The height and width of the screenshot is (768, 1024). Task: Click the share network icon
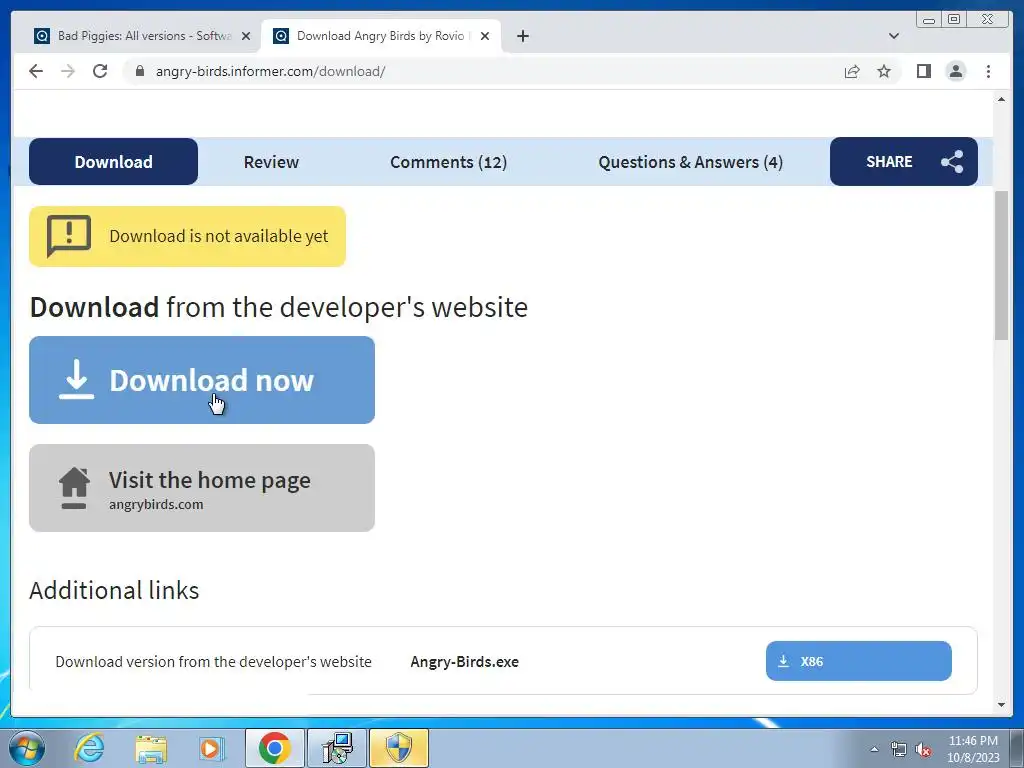pyautogui.click(x=952, y=161)
